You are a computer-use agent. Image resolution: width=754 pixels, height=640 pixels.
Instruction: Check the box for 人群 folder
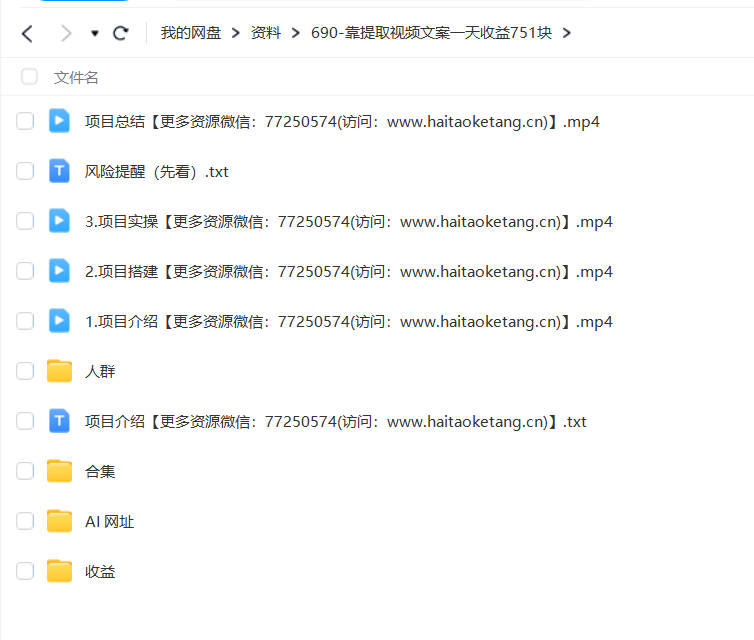pyautogui.click(x=25, y=371)
